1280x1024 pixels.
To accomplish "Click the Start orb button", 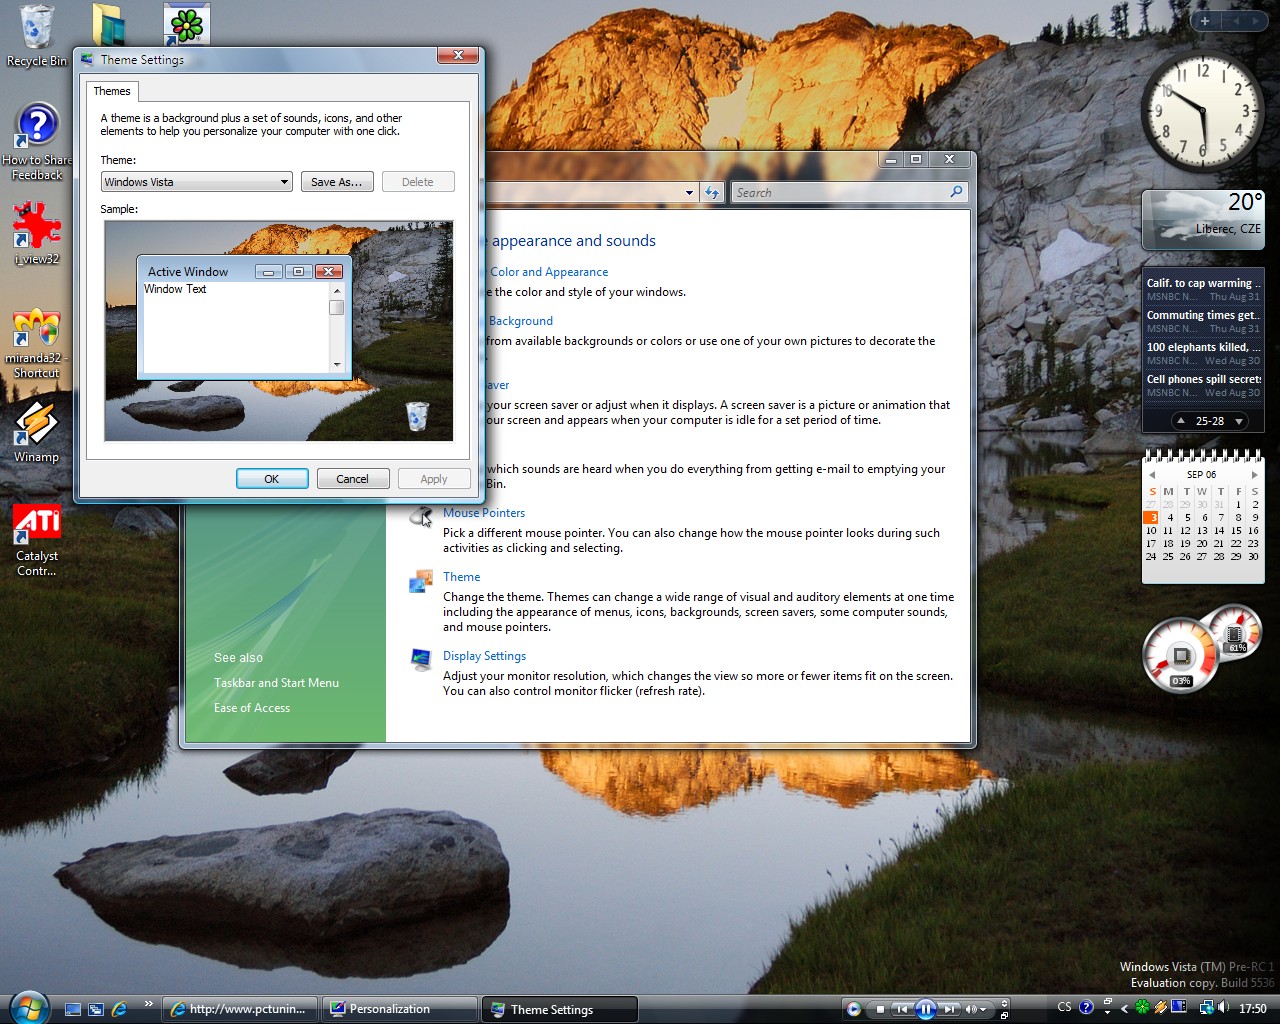I will [28, 1006].
